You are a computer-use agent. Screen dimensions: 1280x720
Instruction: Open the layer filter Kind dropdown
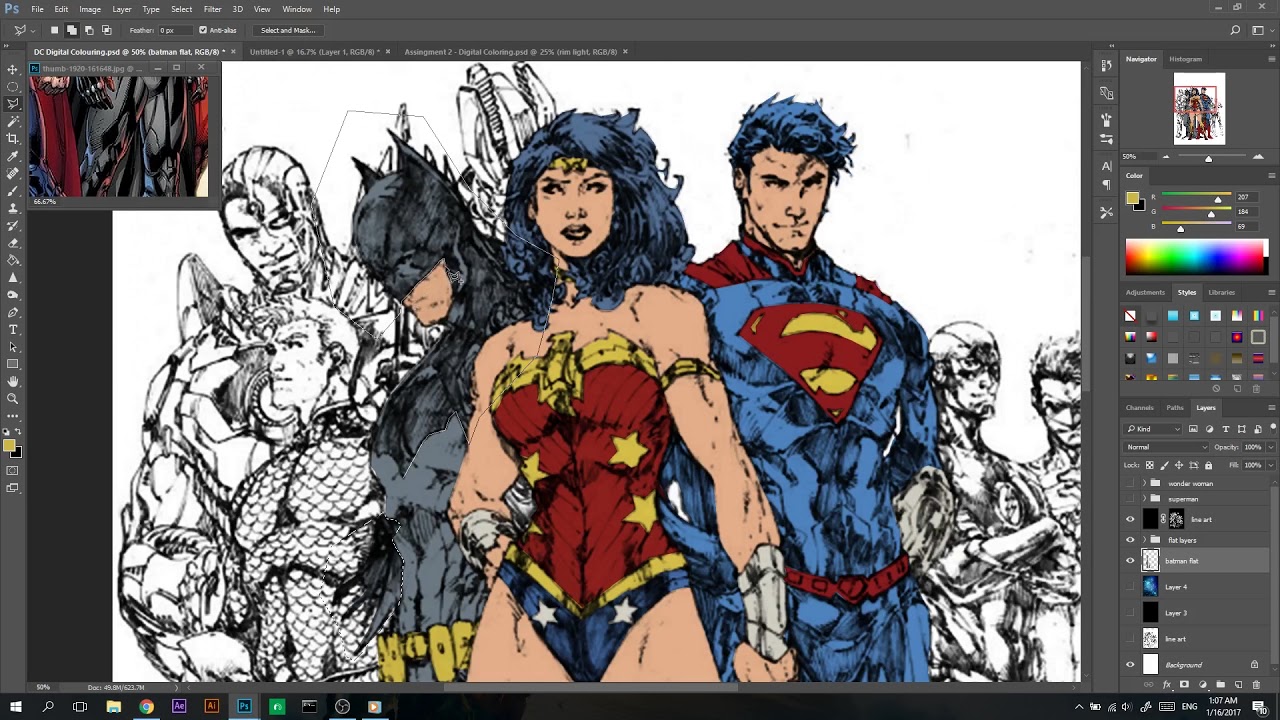point(1154,429)
